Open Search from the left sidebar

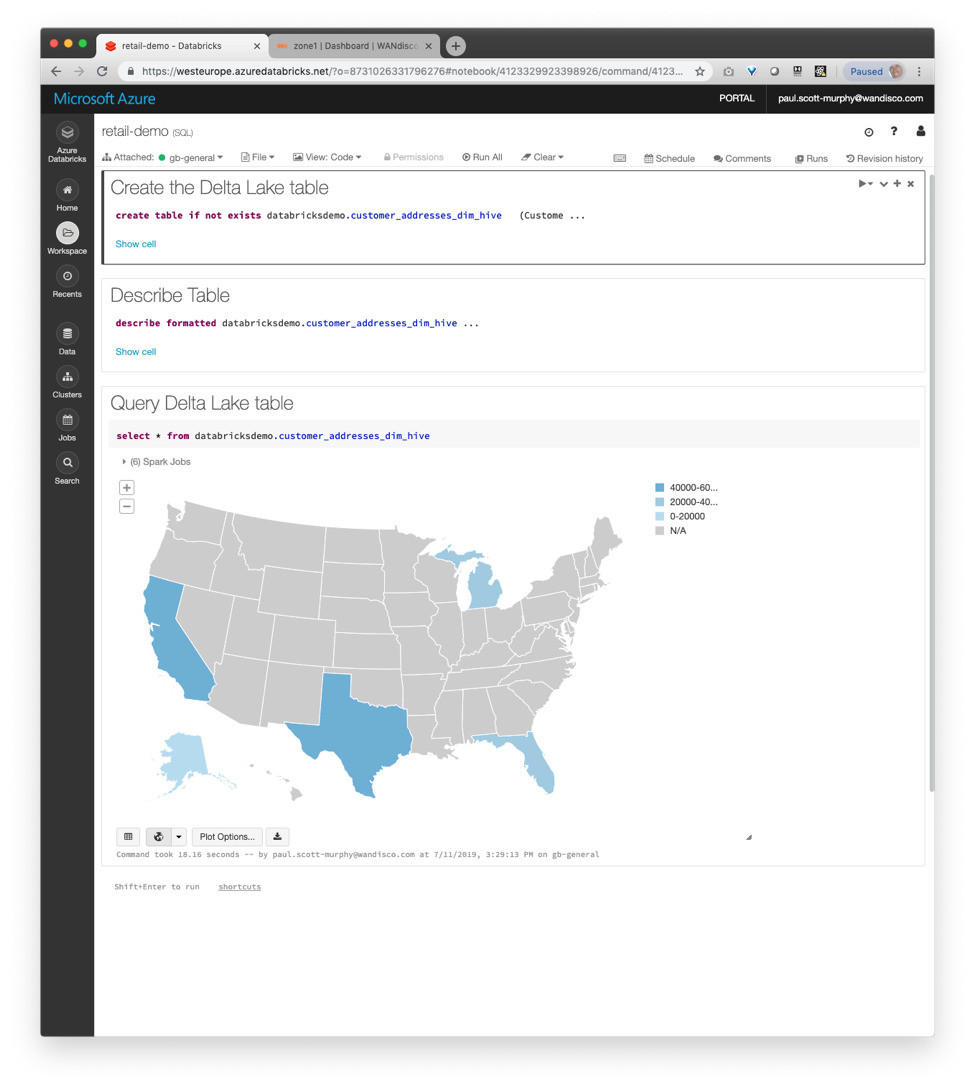(67, 463)
